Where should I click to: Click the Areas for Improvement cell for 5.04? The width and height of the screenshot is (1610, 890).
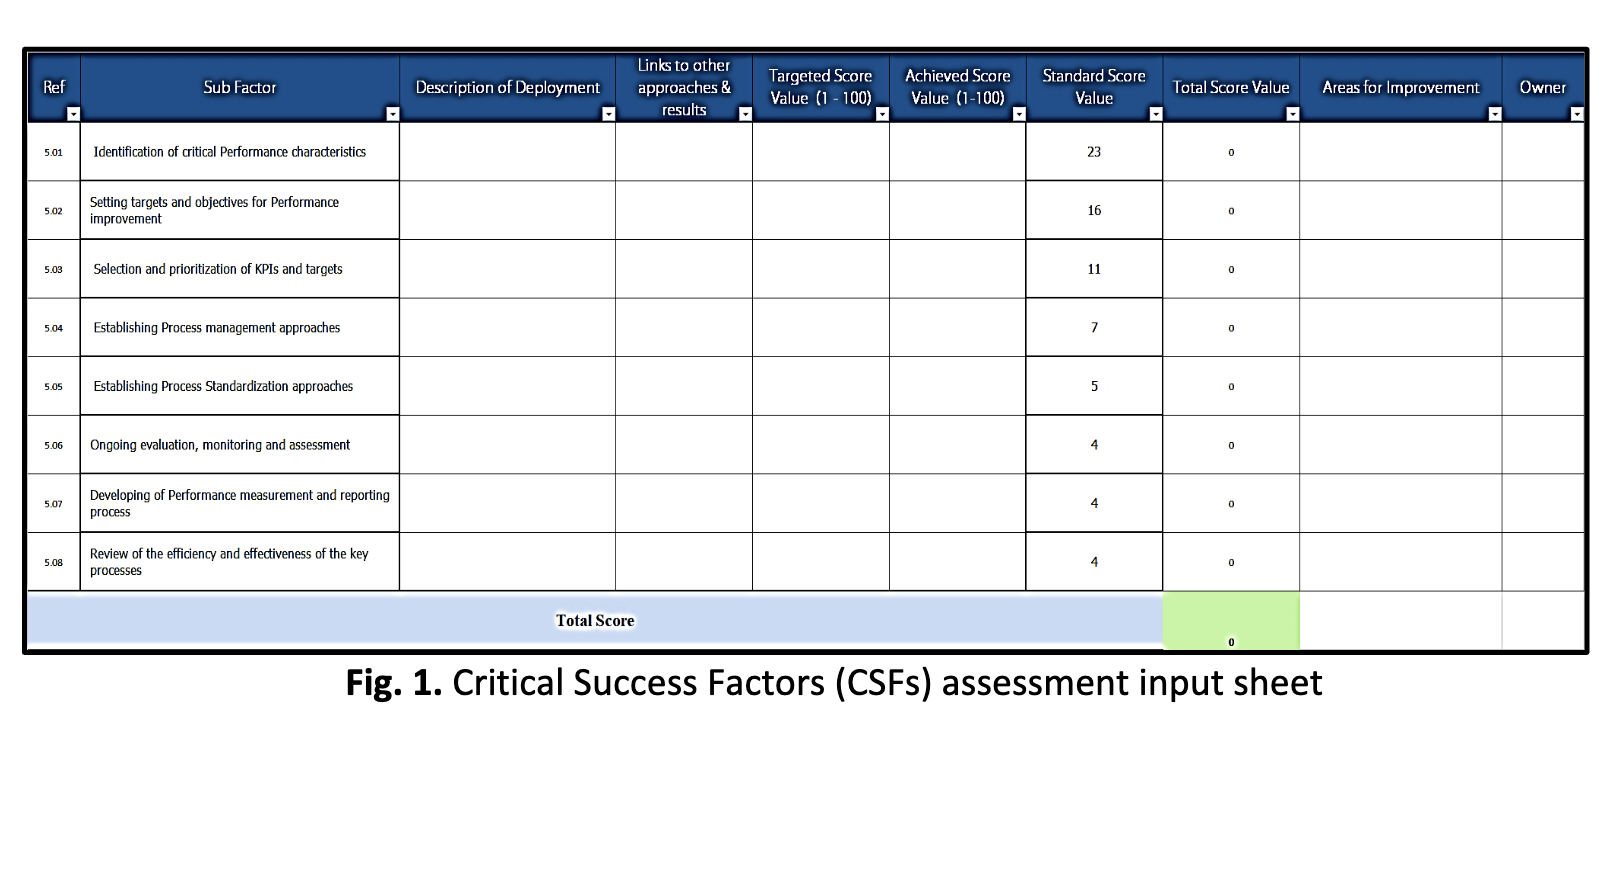point(1401,327)
